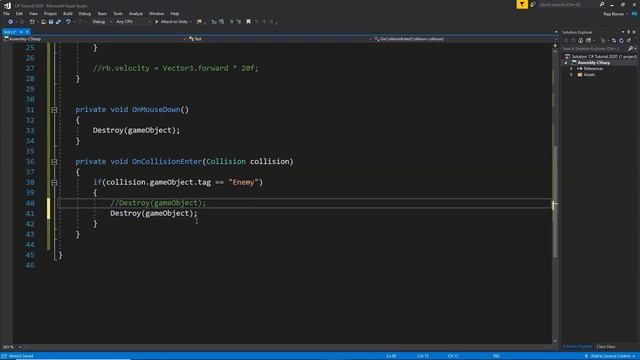Collapse the if-statement outline on line 38
This screenshot has height=360, width=640.
tap(54, 182)
